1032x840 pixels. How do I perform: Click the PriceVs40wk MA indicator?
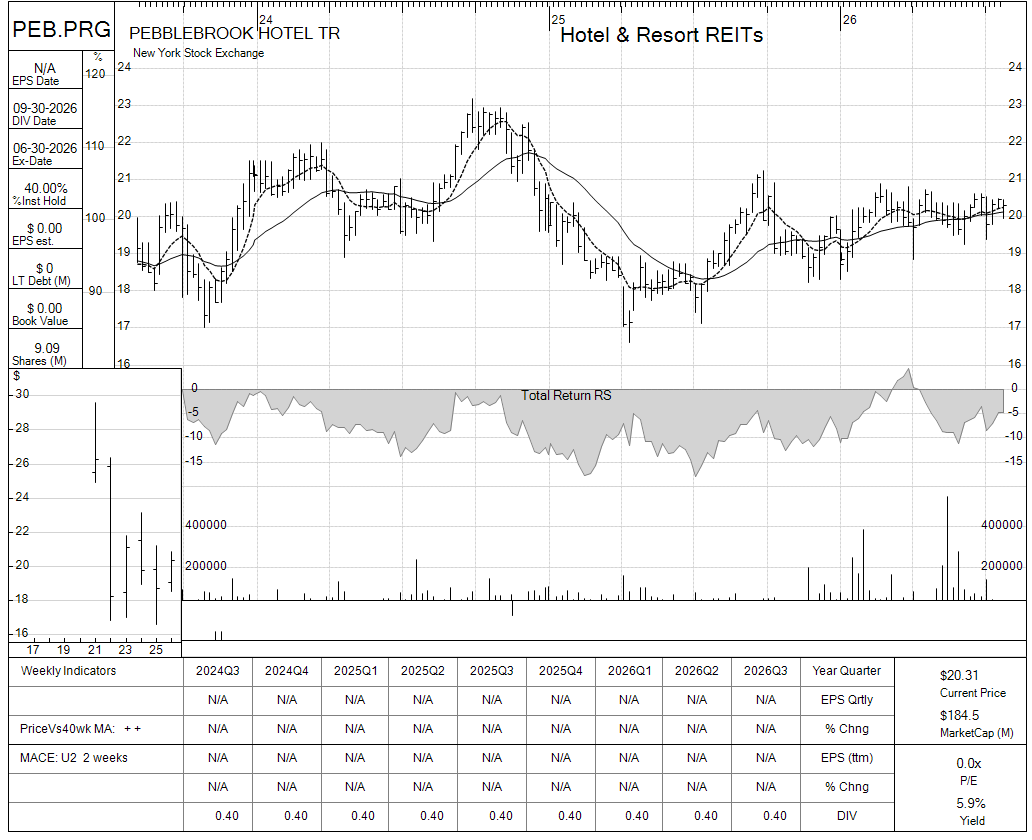click(80, 729)
